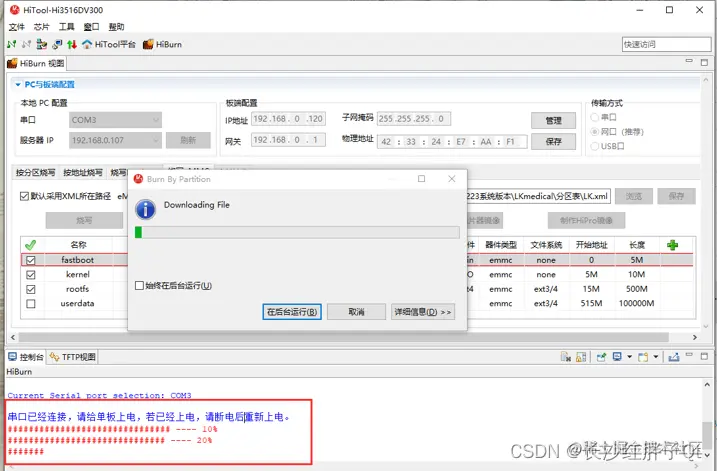The height and width of the screenshot is (471, 717).
Task: Select the console (控制台) tab
Action: pos(26,357)
